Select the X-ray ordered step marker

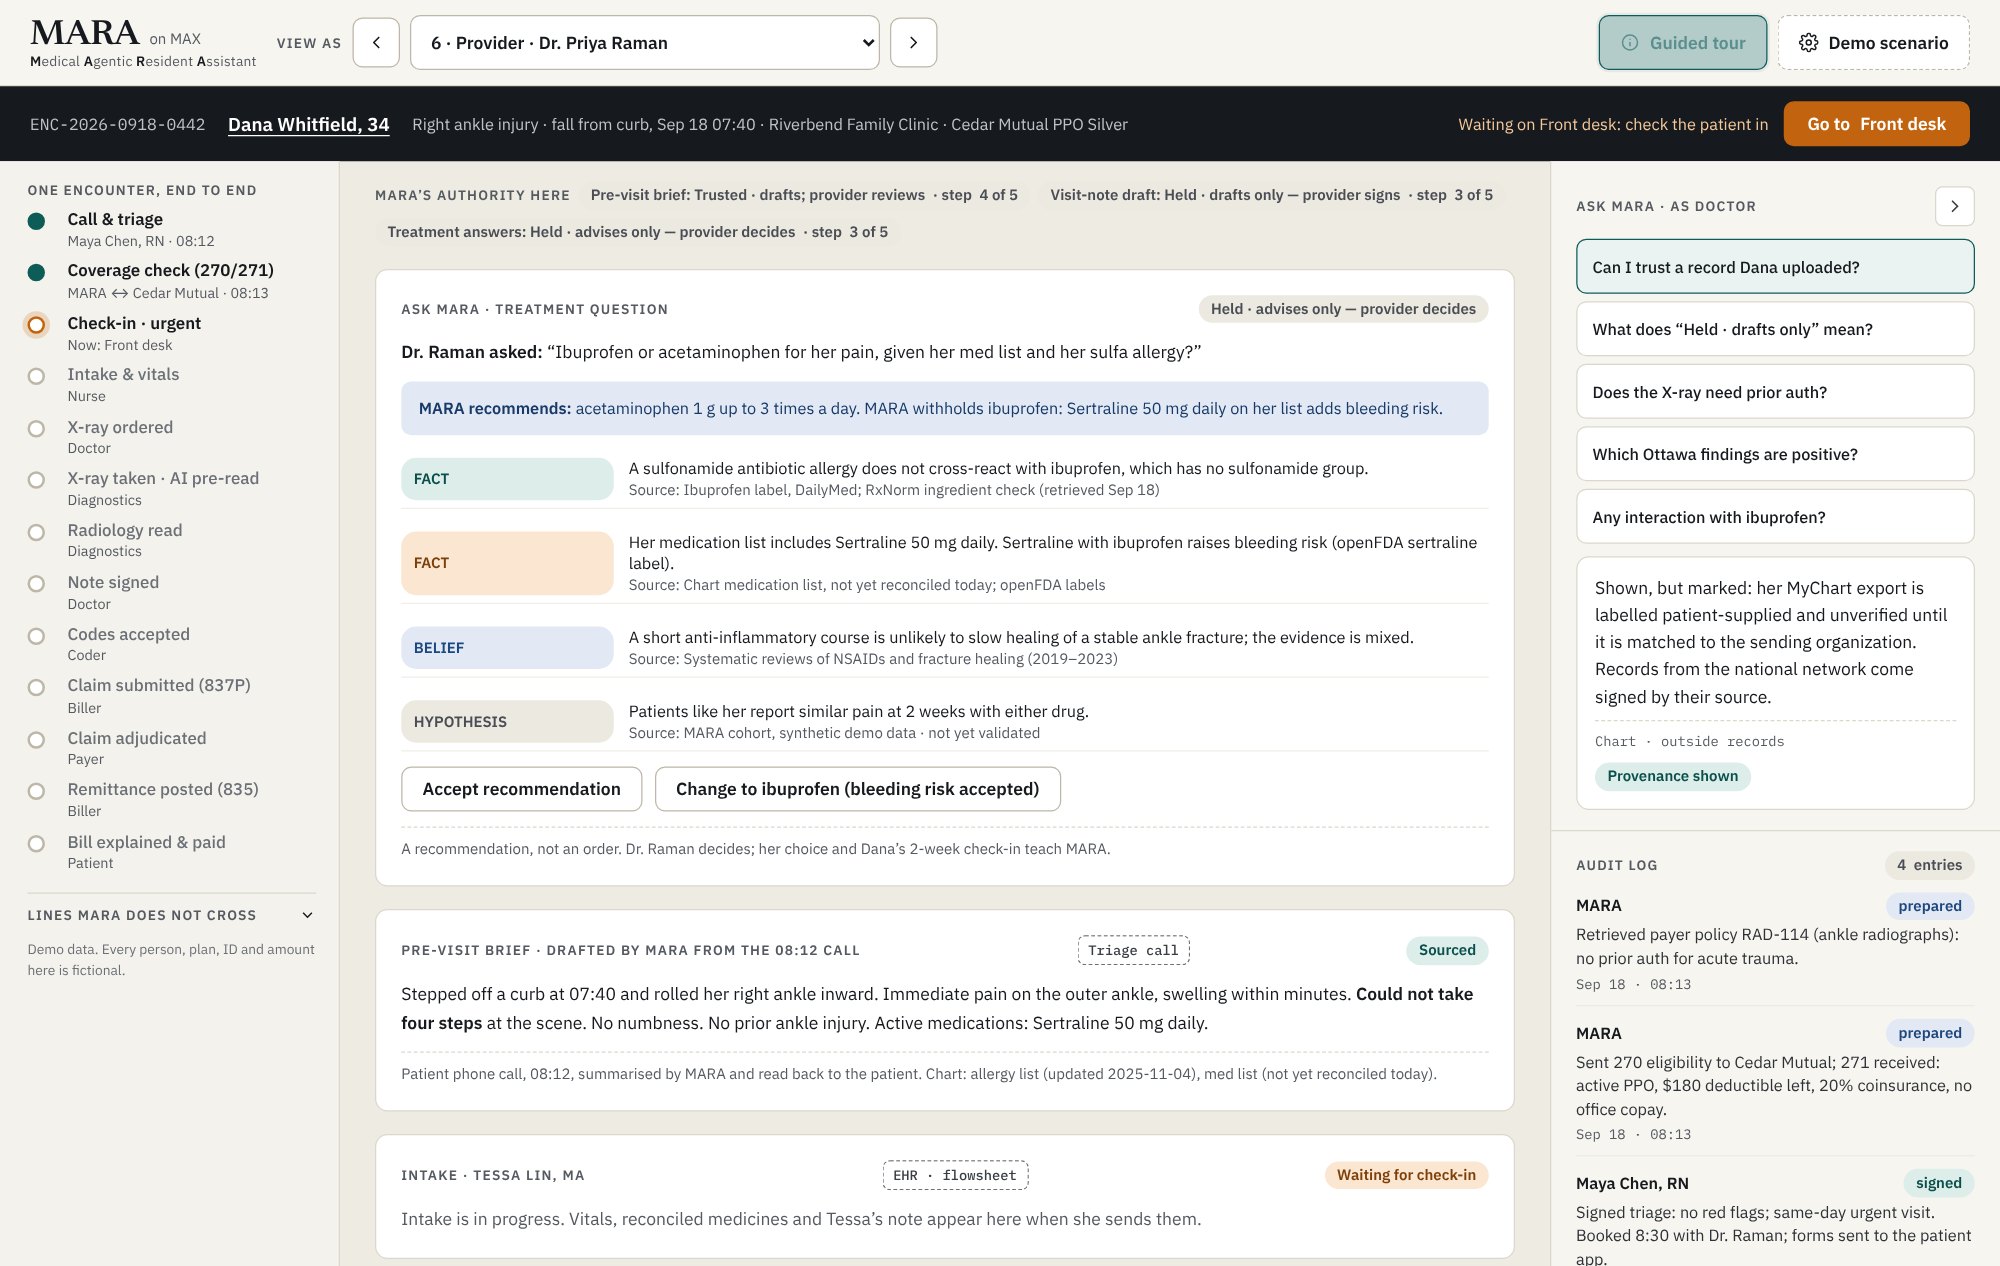coord(36,429)
